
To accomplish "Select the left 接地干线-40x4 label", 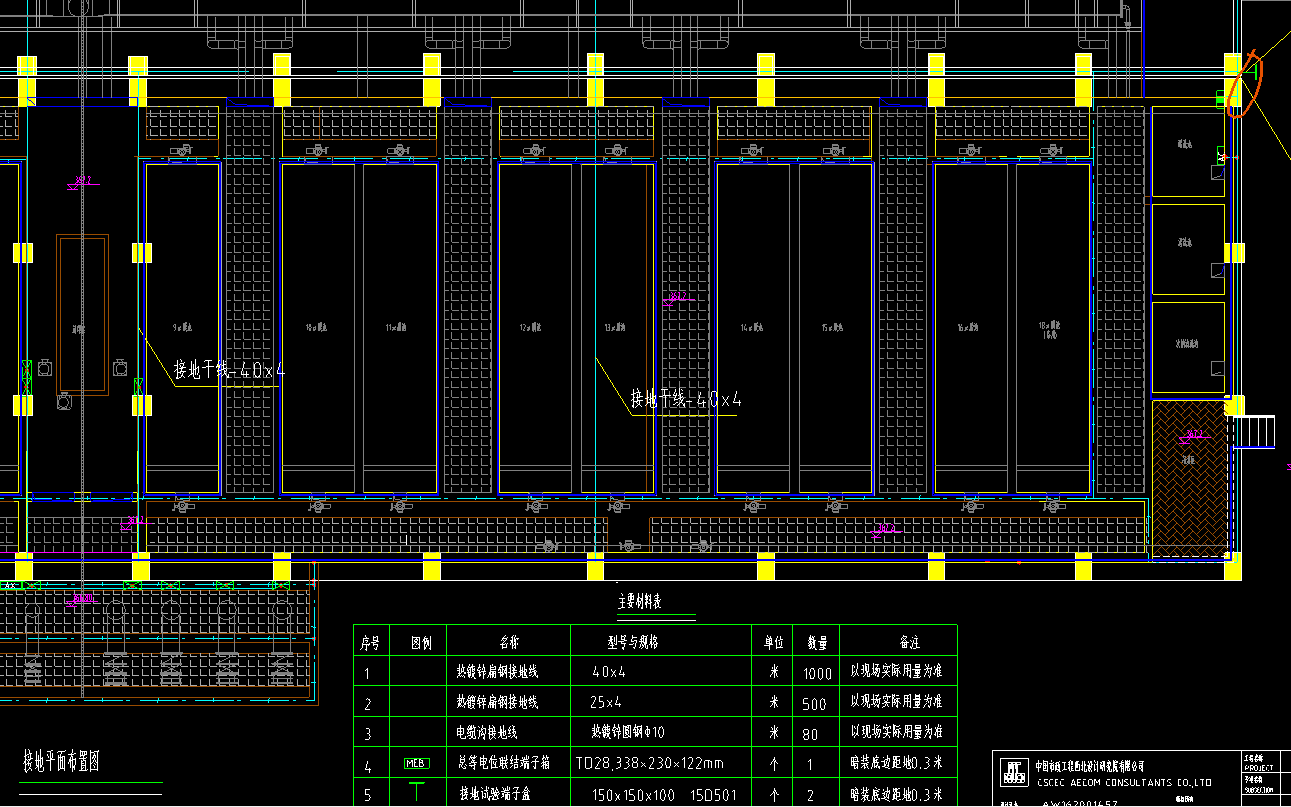I will coord(229,371).
